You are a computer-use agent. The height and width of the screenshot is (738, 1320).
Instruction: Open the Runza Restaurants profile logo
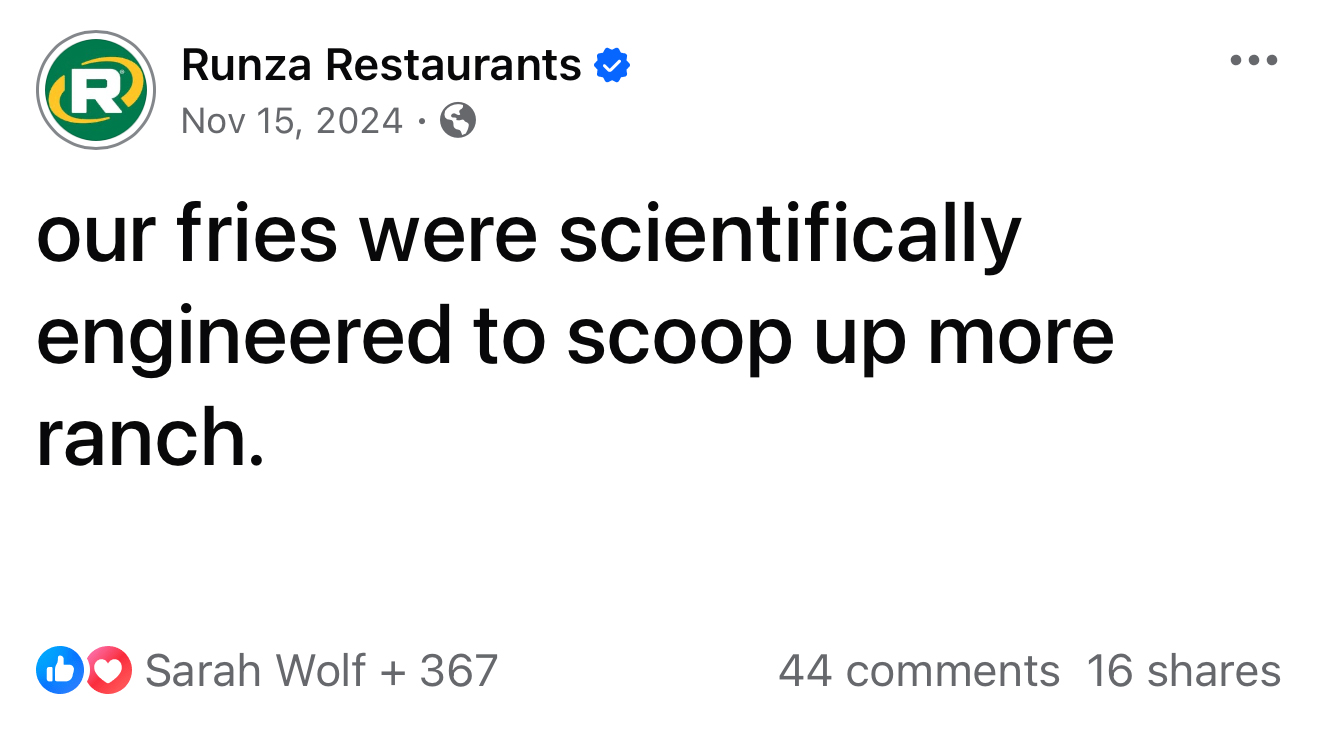(95, 90)
